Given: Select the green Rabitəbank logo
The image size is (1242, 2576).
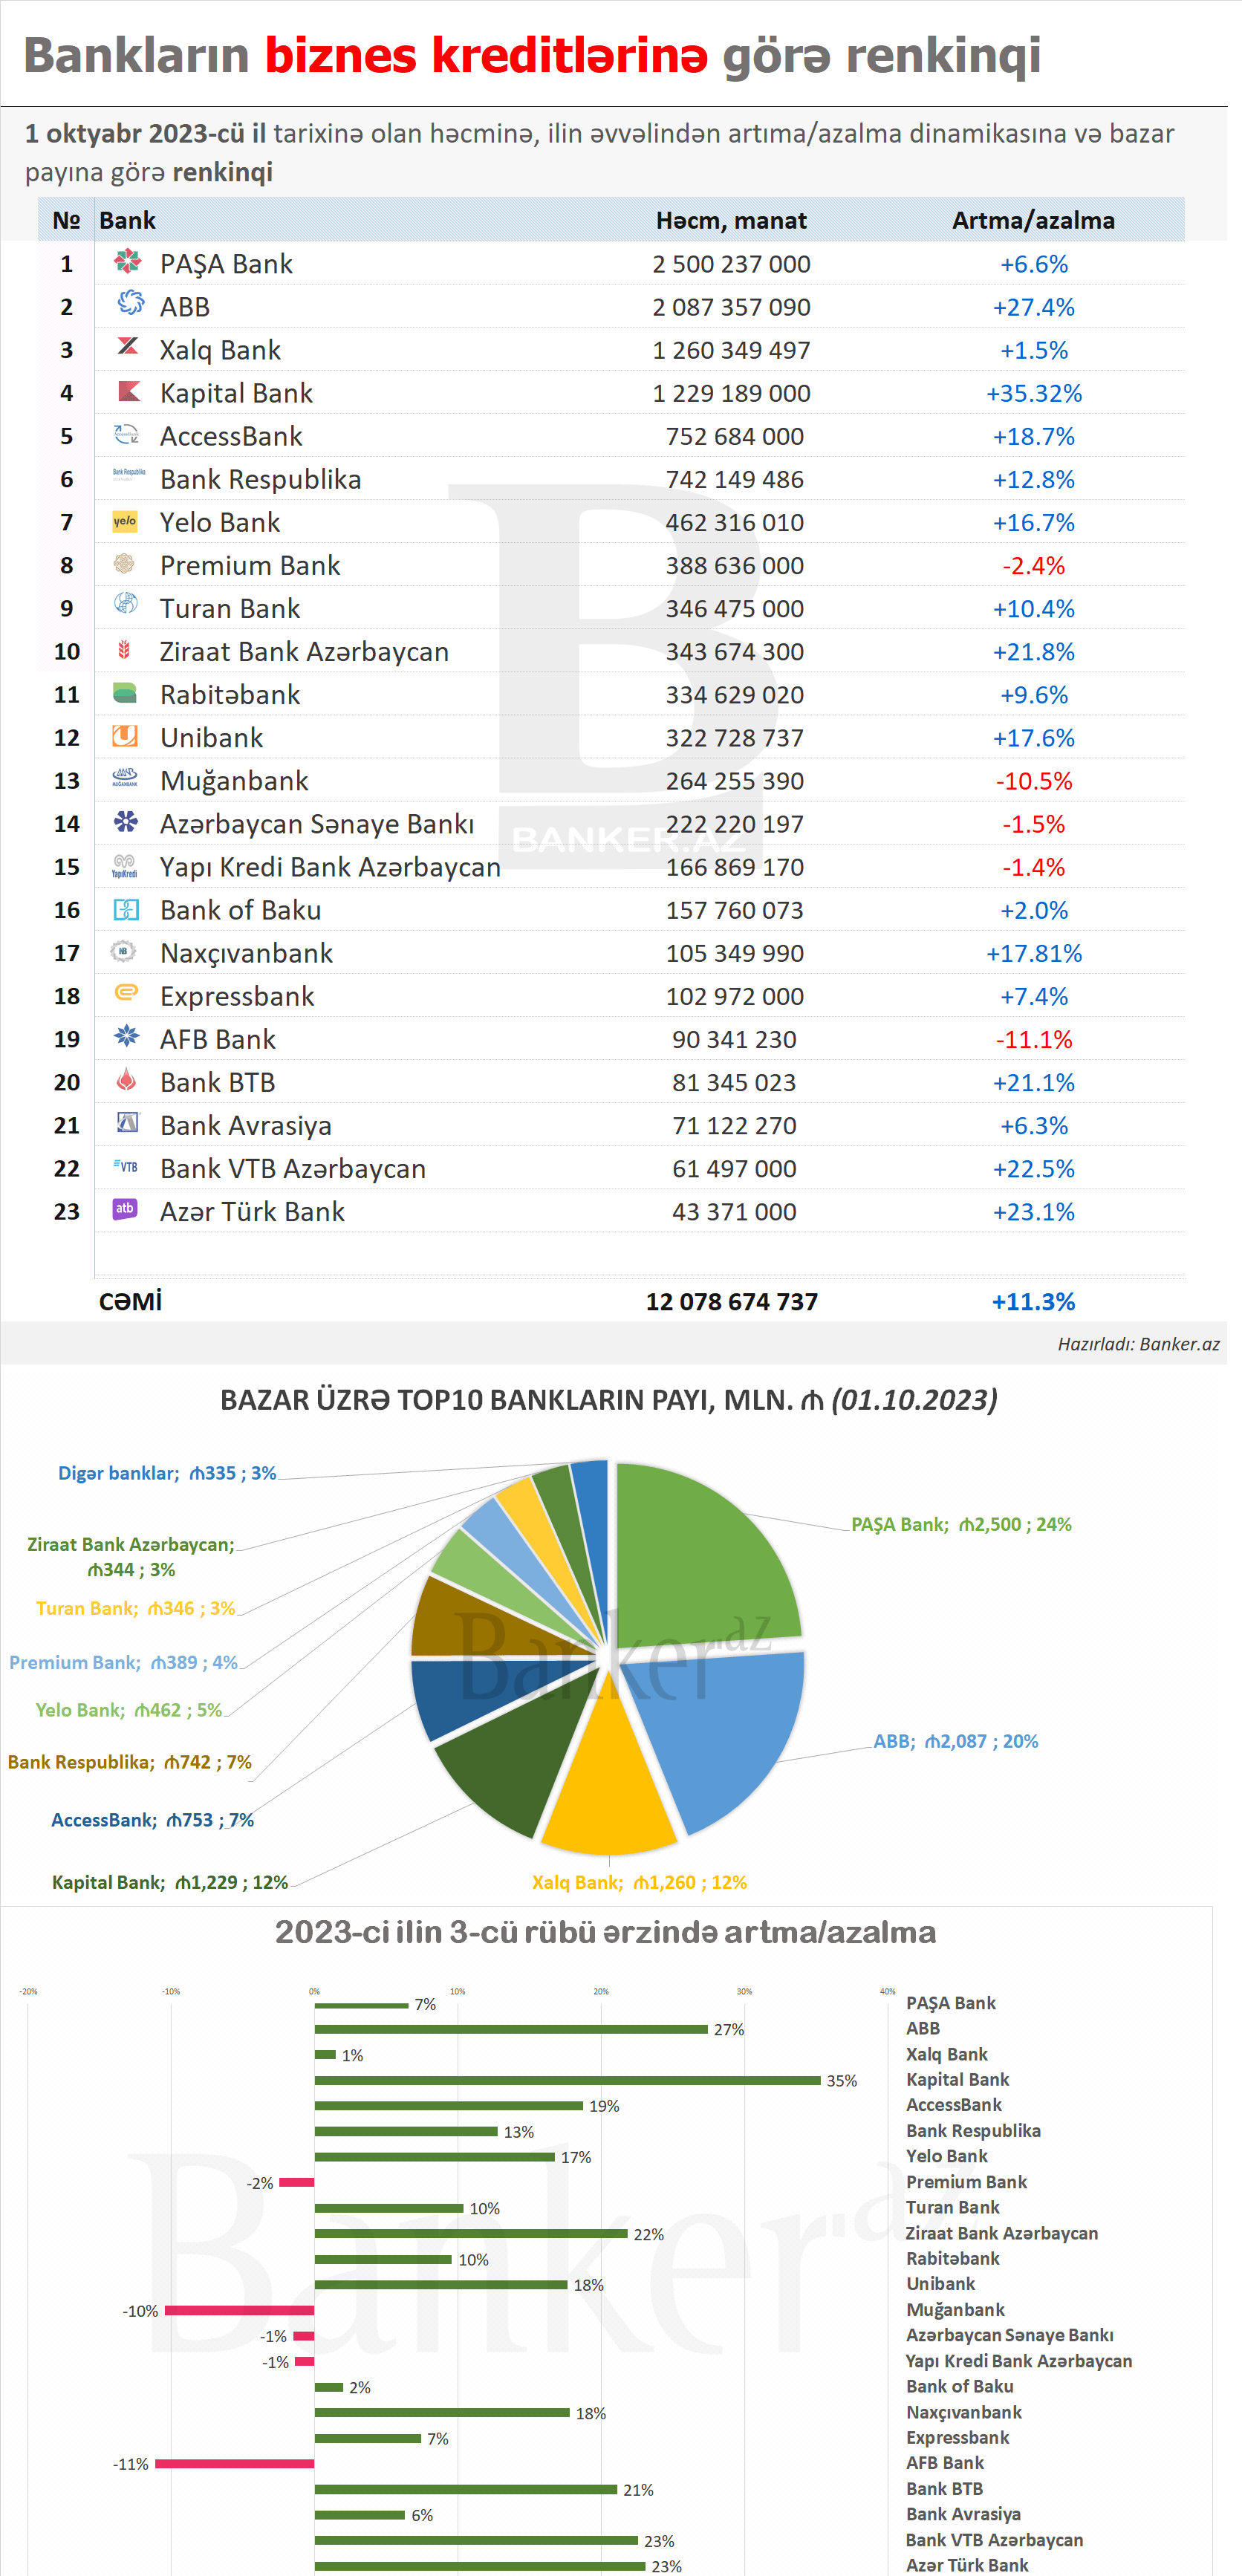Looking at the screenshot, I should 125,693.
